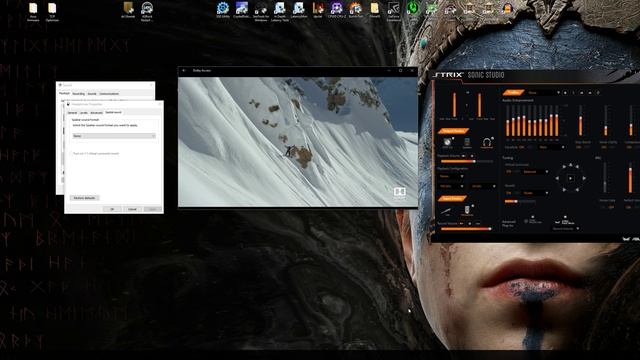The width and height of the screenshot is (640, 360).
Task: Click the Restore defaults button
Action: 84,198
